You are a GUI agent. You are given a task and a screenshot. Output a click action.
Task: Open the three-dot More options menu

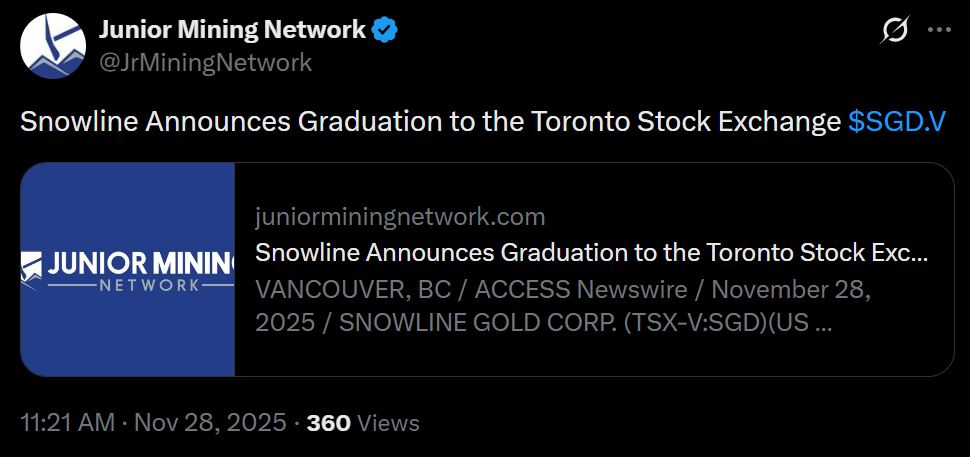click(939, 31)
